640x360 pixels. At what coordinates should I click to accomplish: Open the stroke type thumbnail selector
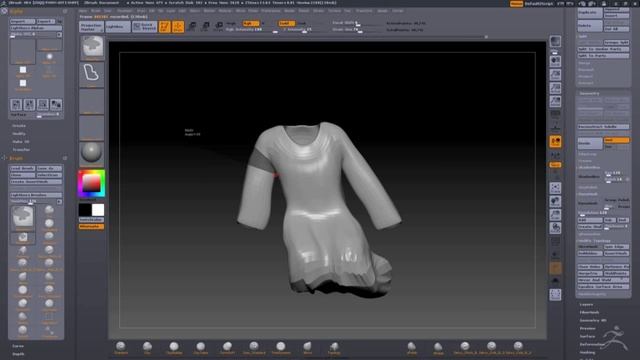coord(91,74)
